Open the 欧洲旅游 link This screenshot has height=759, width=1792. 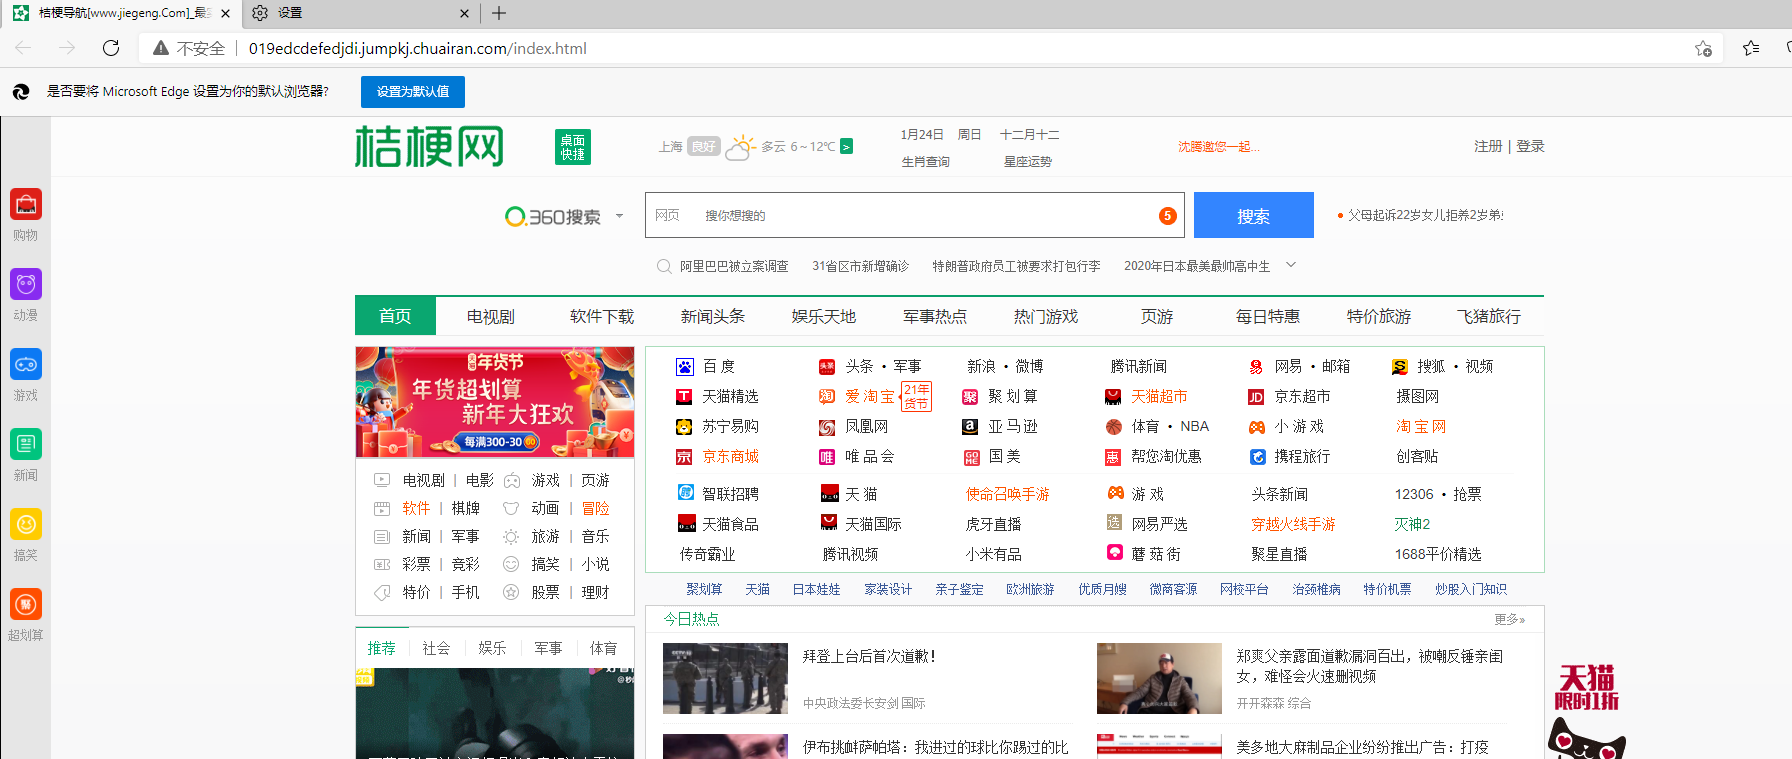(1031, 589)
